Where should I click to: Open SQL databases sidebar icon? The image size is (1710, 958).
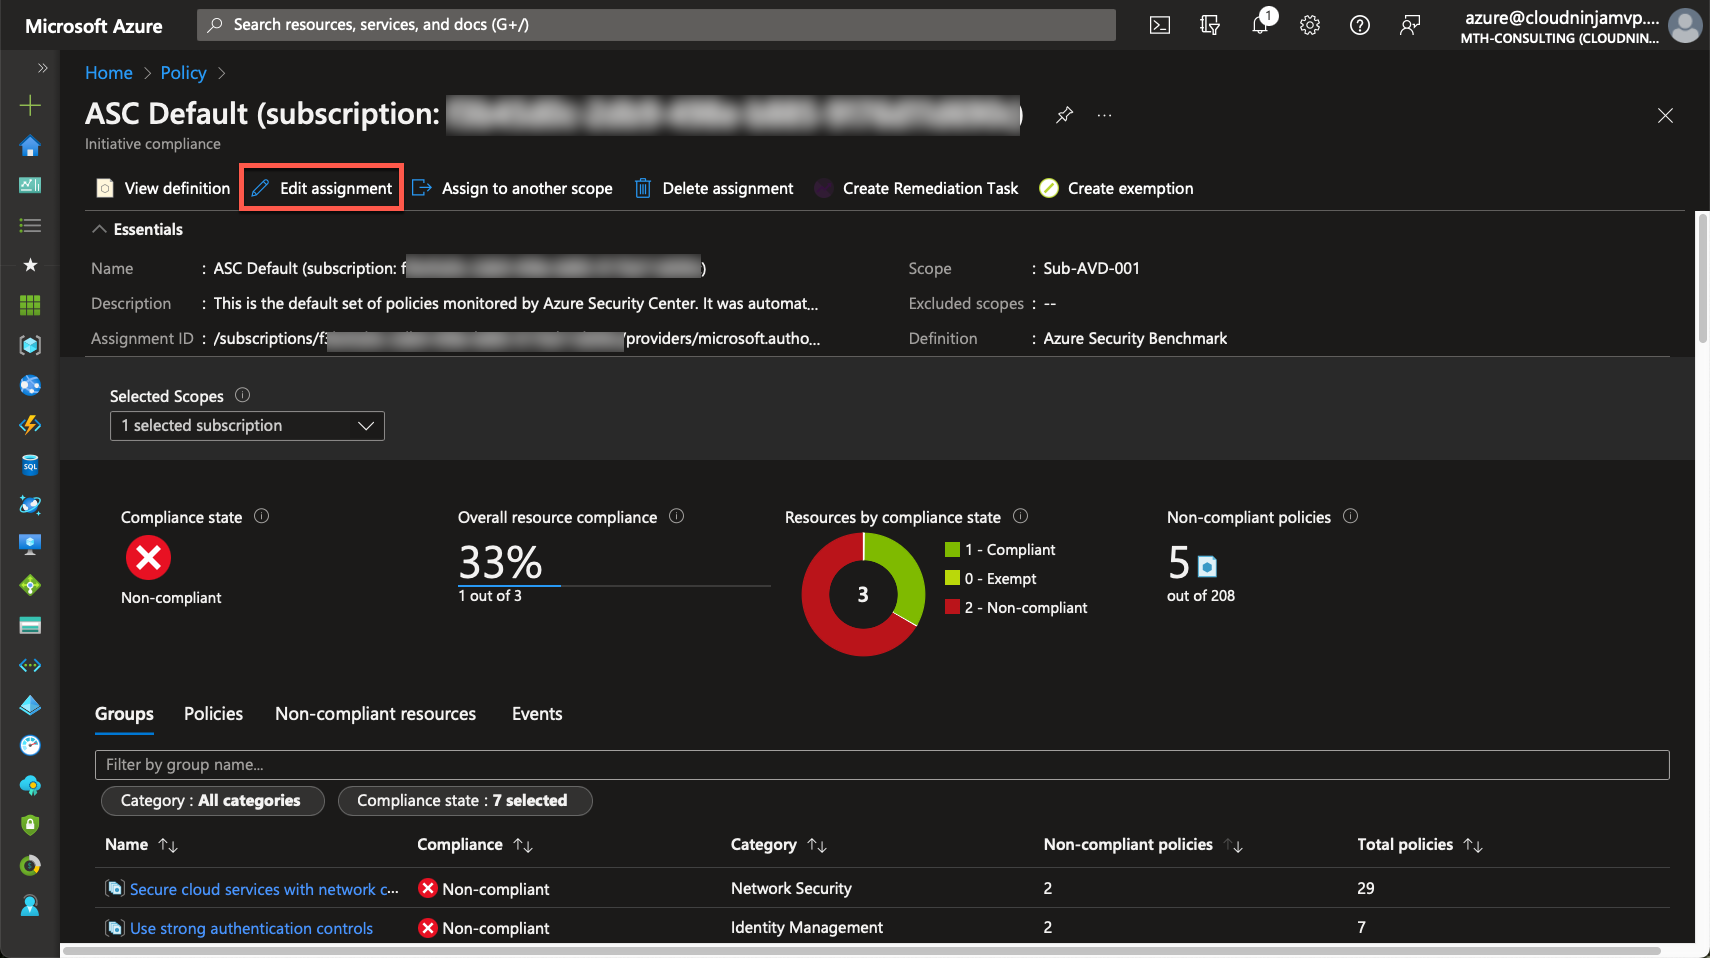coord(30,465)
